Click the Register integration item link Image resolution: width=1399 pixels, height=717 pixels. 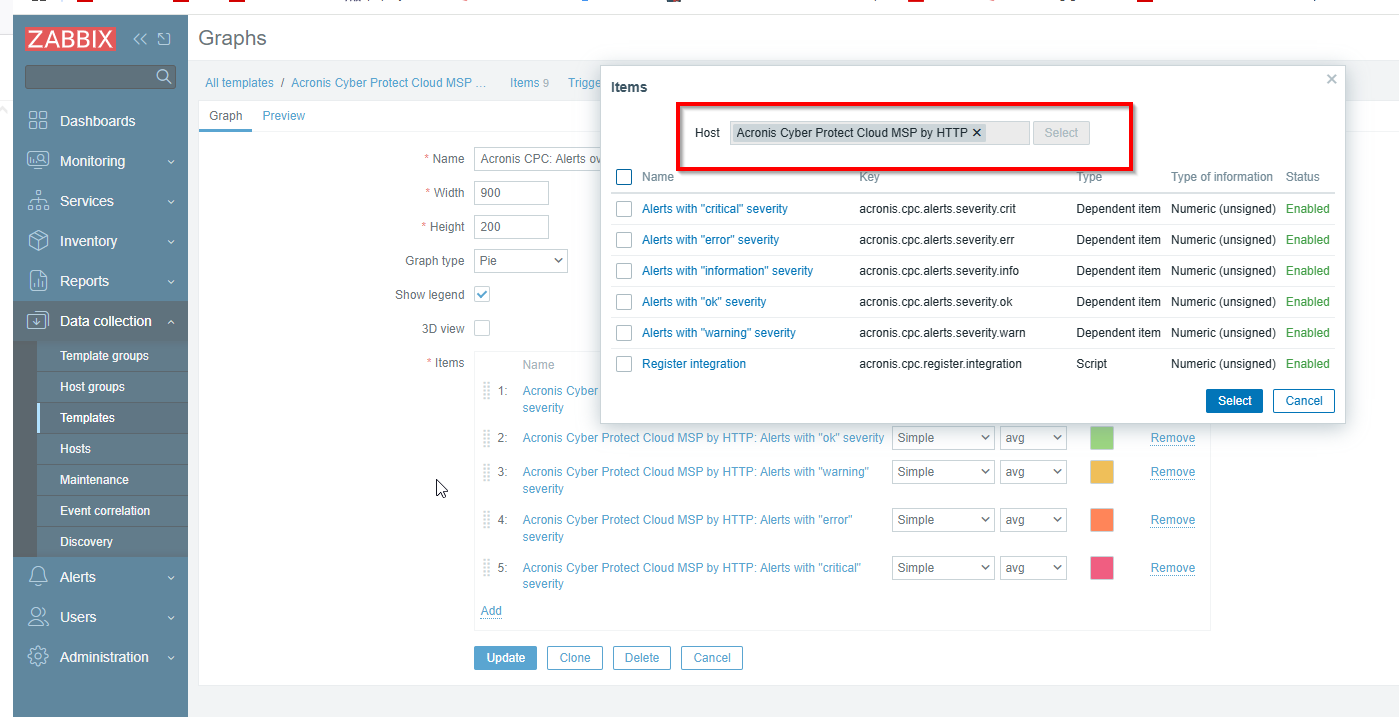coord(694,364)
